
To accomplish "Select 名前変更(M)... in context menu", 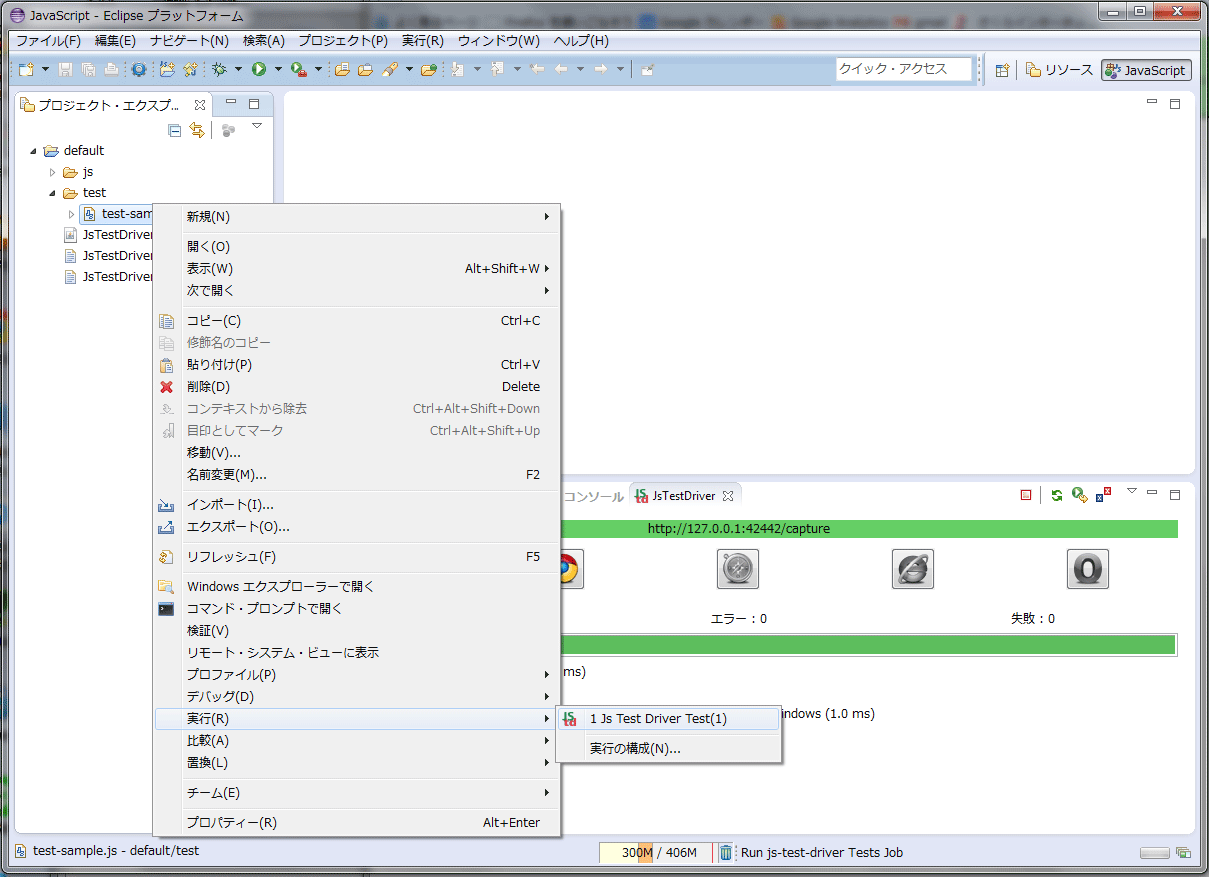I will click(x=356, y=475).
